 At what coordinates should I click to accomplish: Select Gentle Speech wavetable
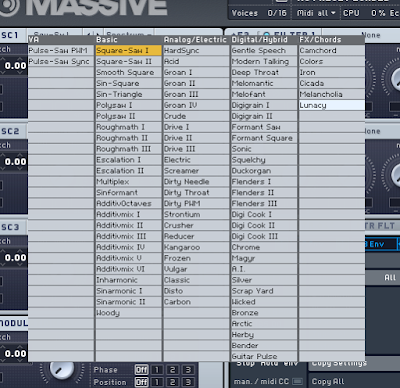click(x=264, y=50)
